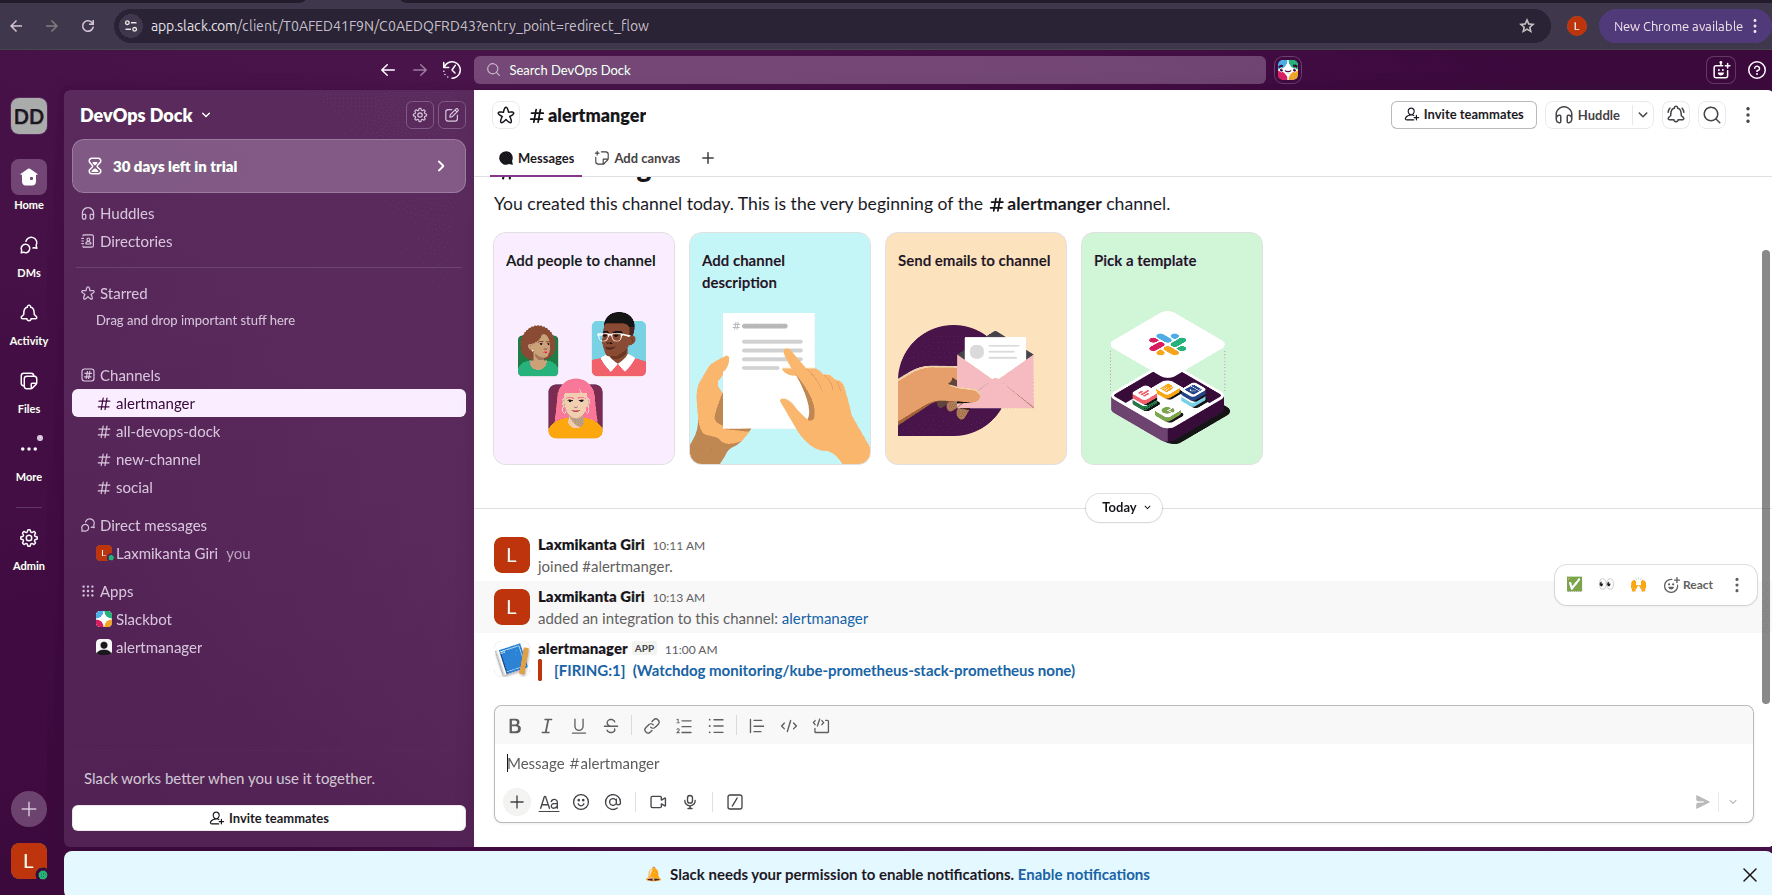This screenshot has width=1772, height=895.
Task: Open channel more actions menu
Action: coord(1748,115)
